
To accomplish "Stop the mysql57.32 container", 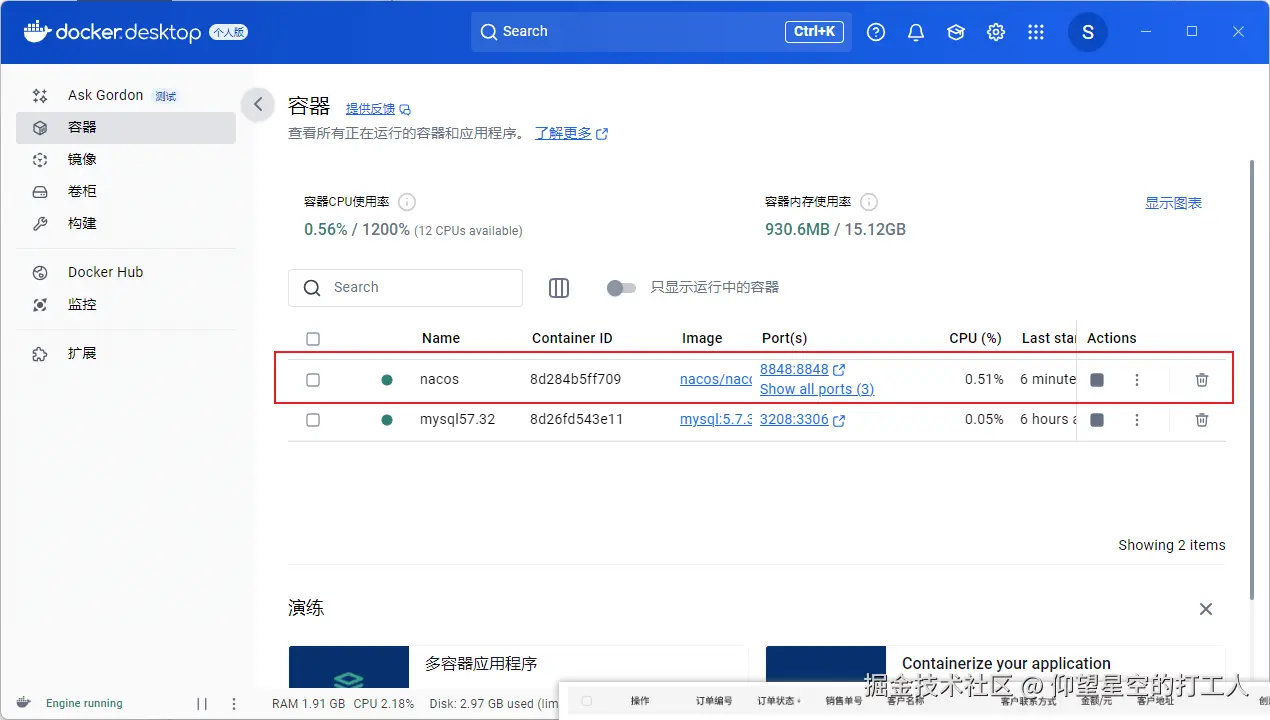I will tap(1097, 420).
